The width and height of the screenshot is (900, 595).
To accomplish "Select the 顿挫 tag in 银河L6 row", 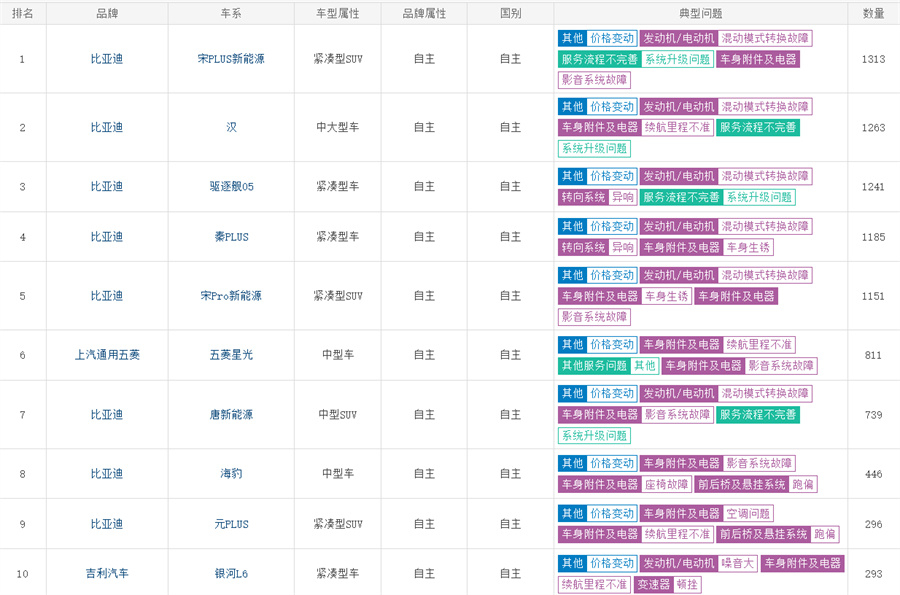I will (687, 584).
